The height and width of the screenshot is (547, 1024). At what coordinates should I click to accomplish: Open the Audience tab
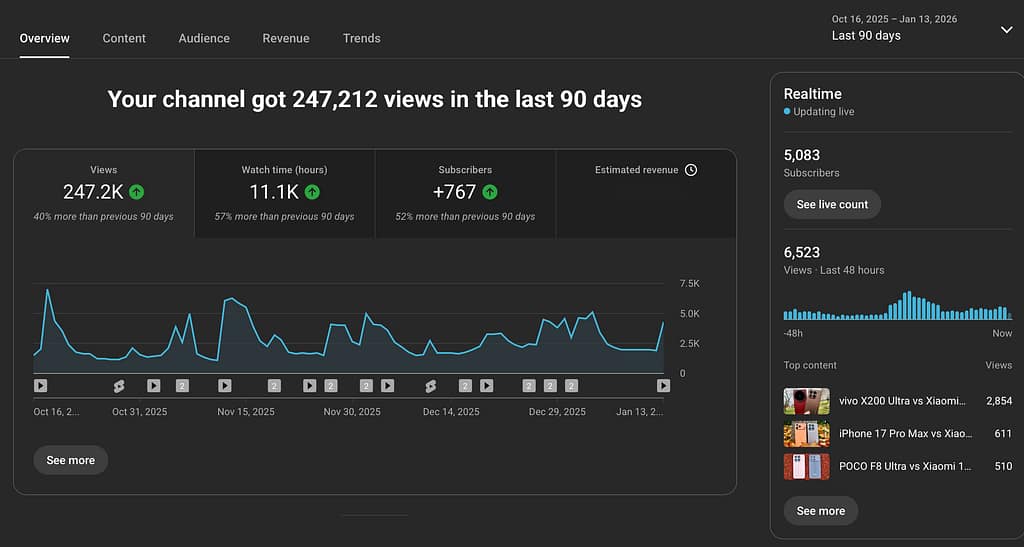(x=204, y=38)
